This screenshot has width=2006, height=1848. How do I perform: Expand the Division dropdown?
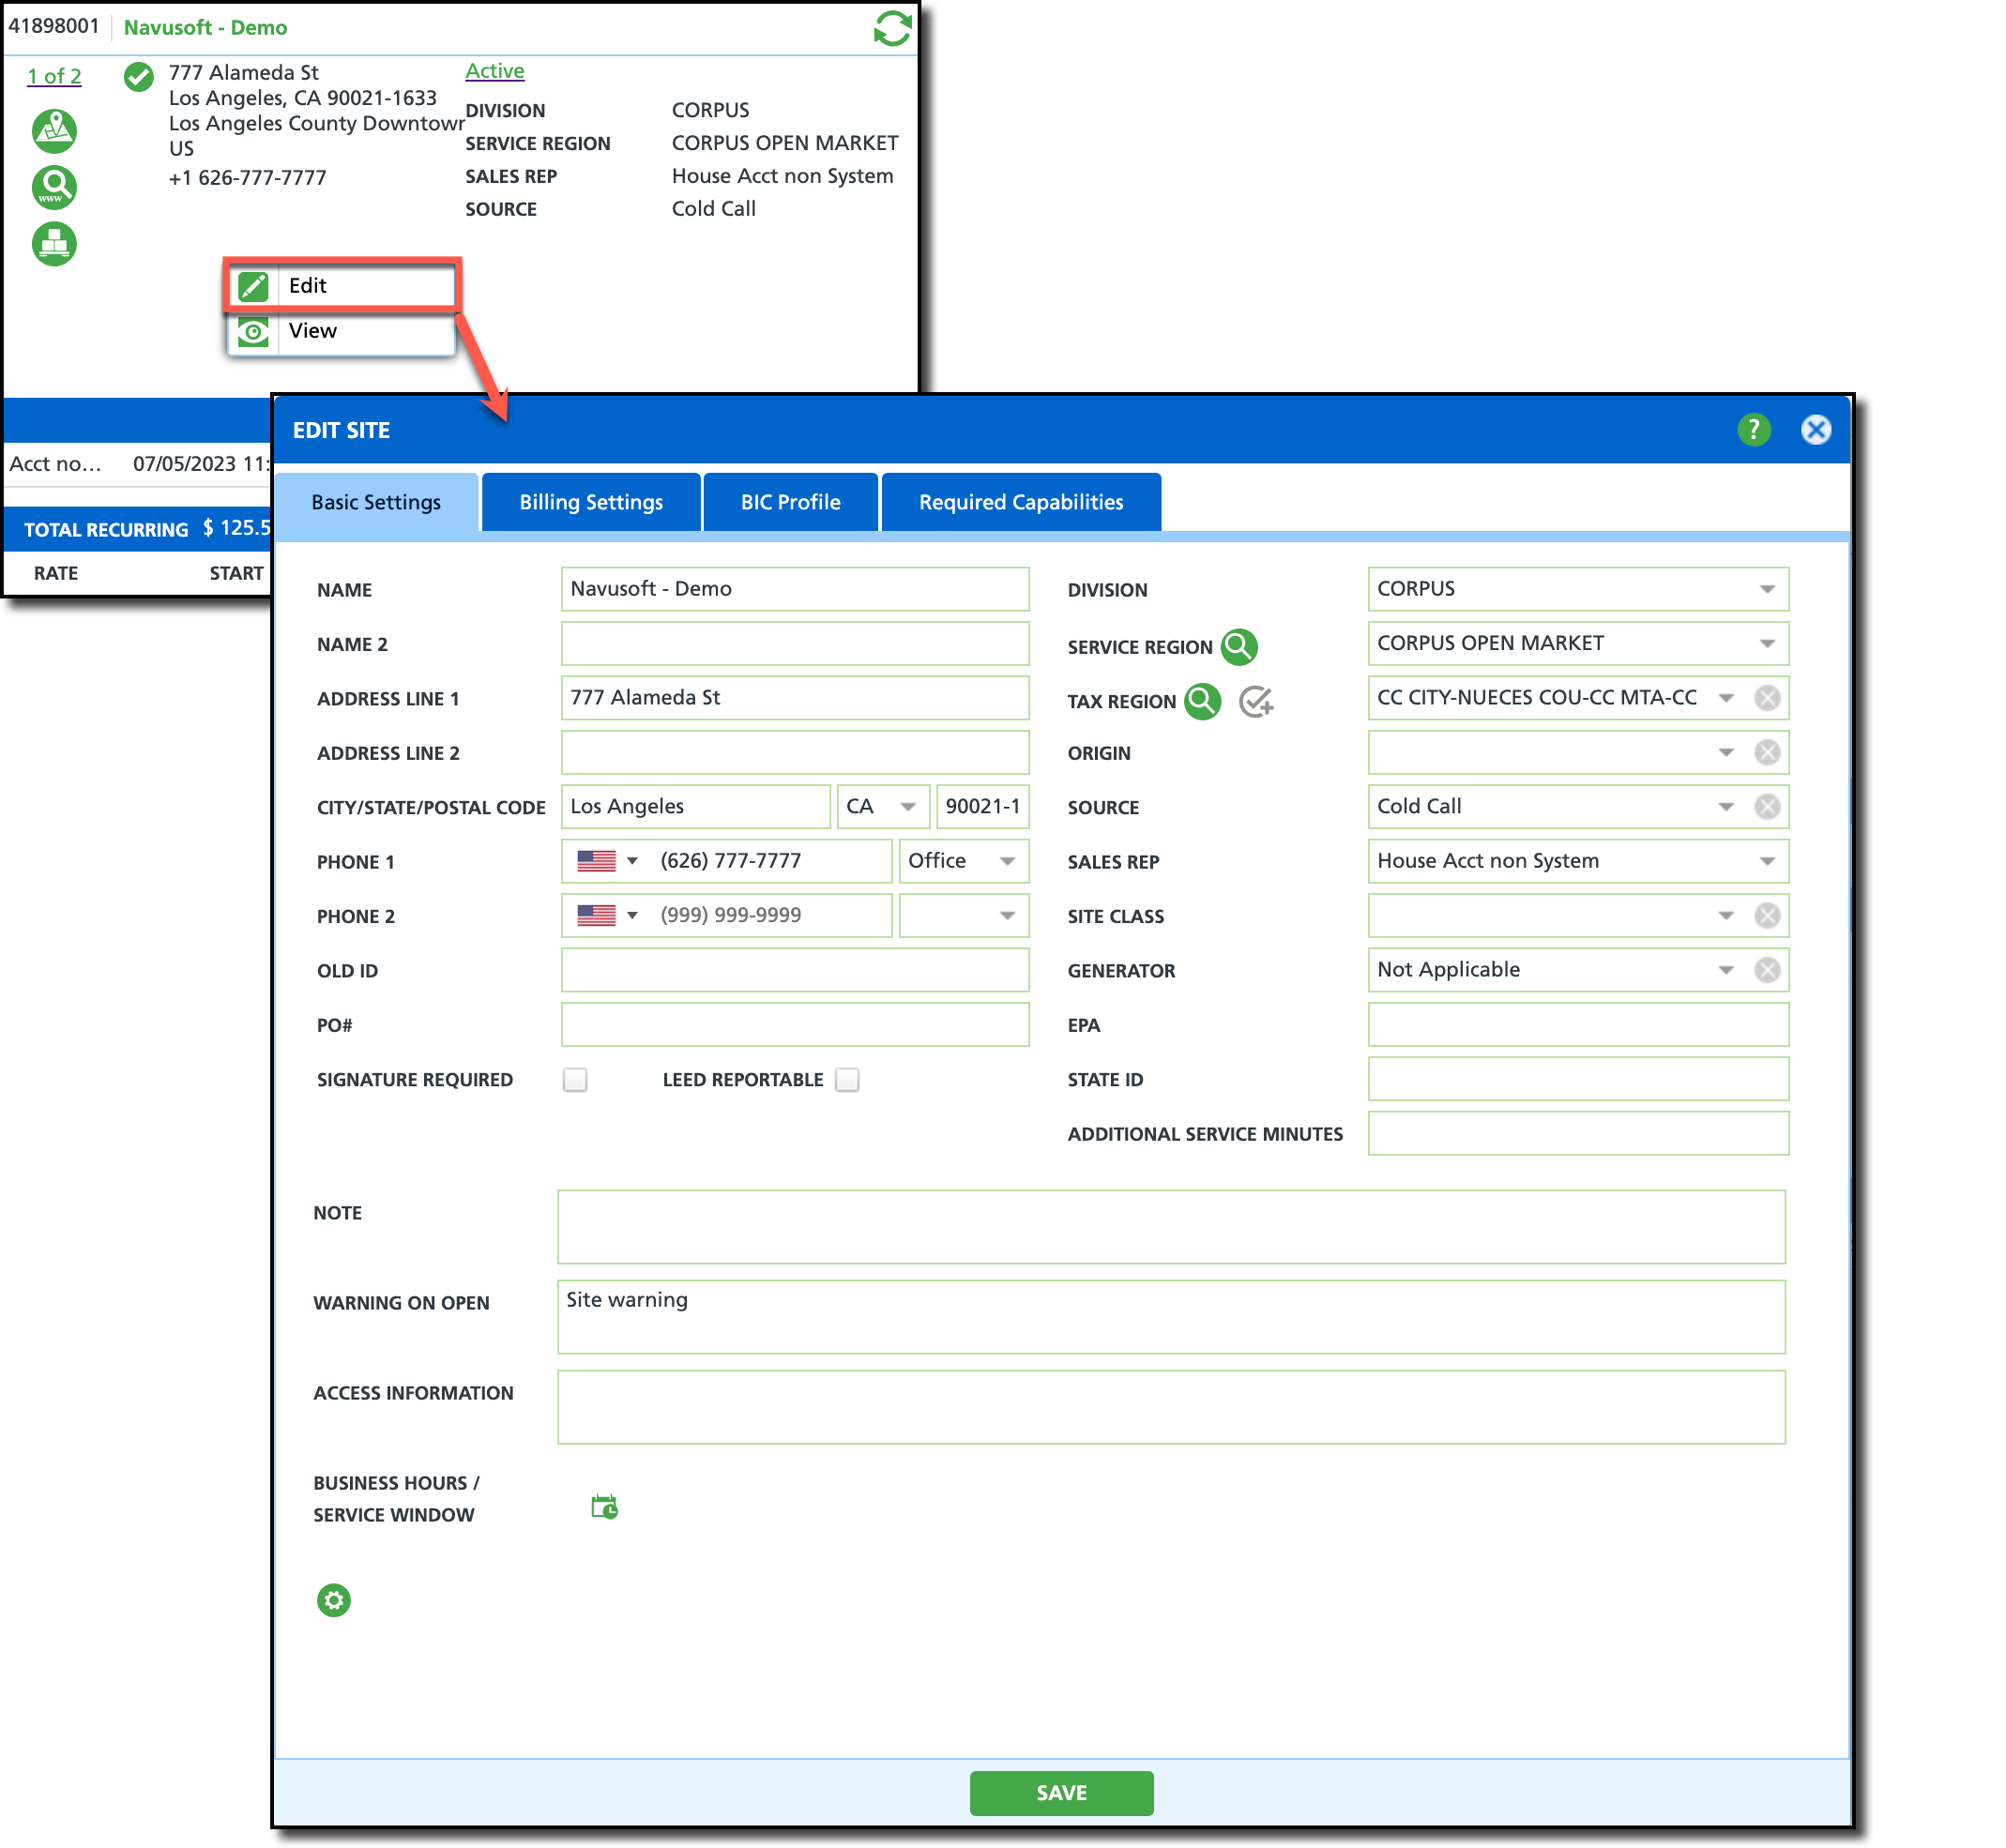pos(1767,589)
